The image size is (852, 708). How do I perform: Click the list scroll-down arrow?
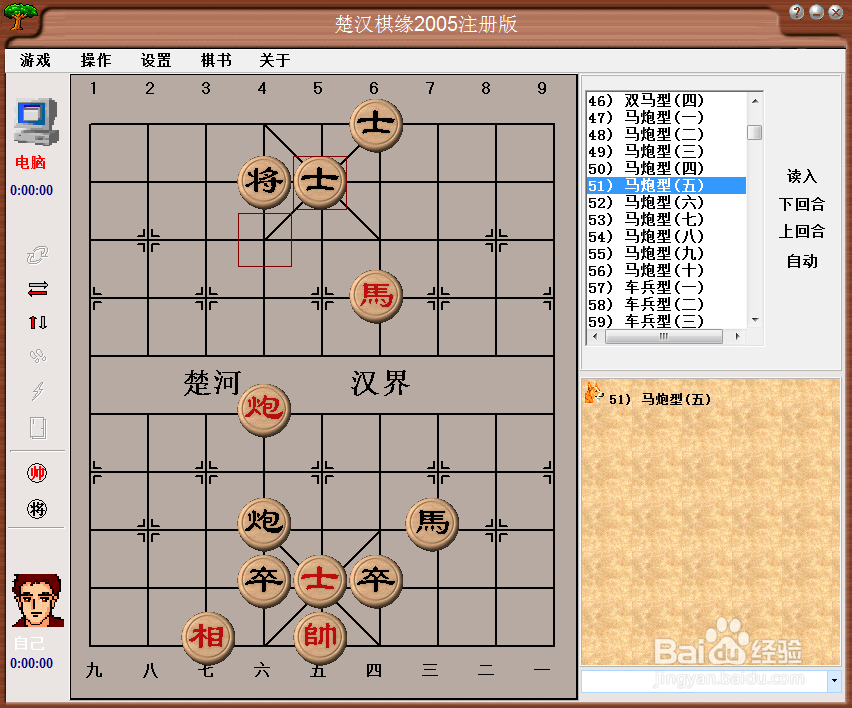[x=755, y=320]
